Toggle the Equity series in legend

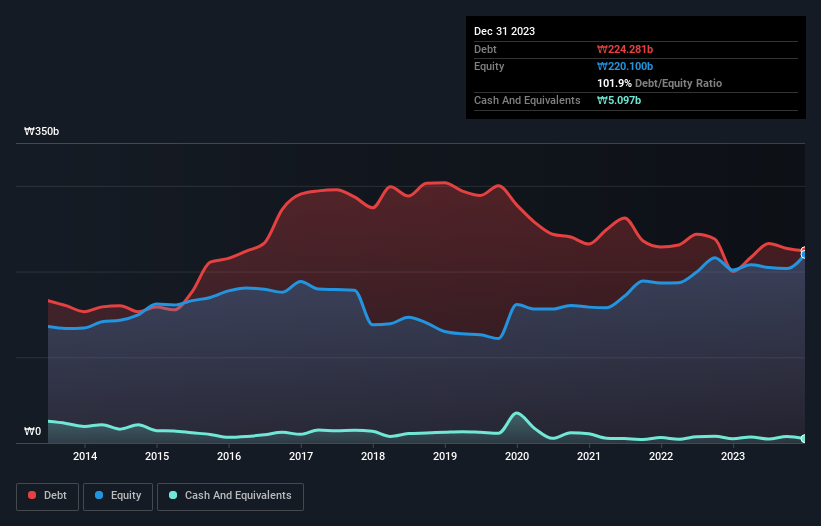pos(118,496)
